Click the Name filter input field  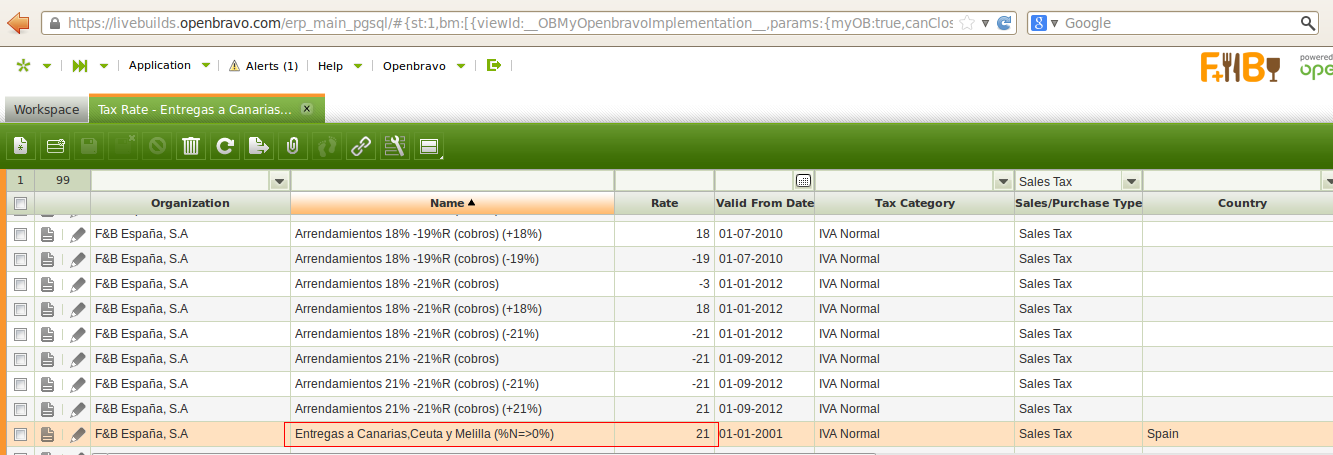click(452, 181)
